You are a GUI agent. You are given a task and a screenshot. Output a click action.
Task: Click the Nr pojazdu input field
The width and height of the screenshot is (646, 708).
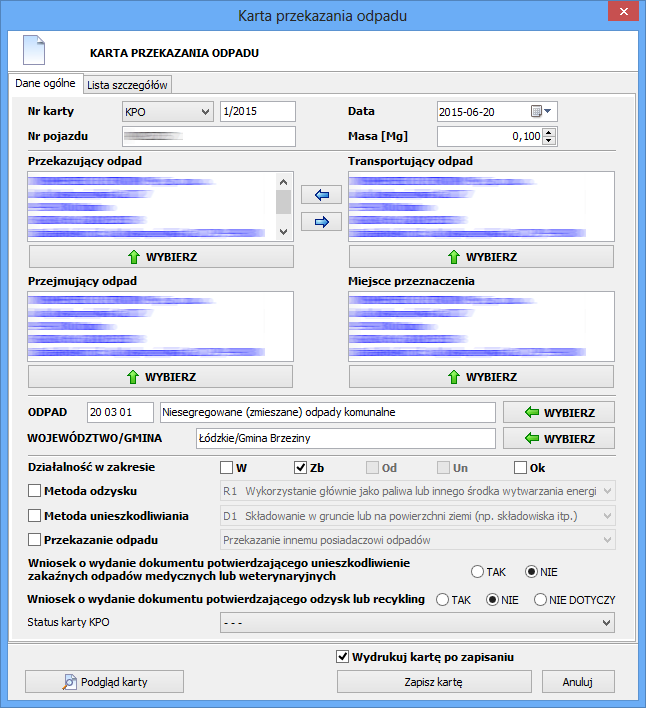point(209,136)
